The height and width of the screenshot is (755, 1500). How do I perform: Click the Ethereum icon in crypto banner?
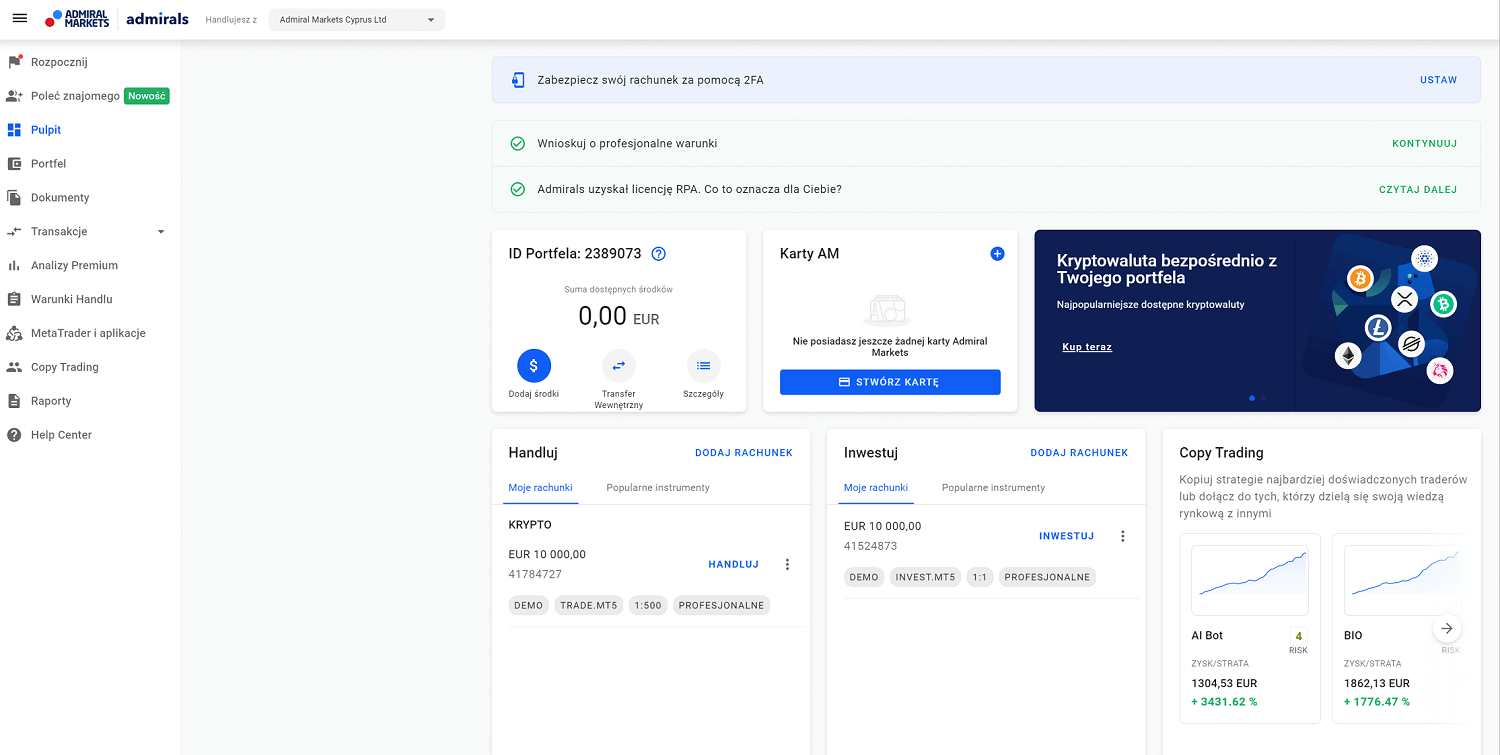click(x=1348, y=356)
